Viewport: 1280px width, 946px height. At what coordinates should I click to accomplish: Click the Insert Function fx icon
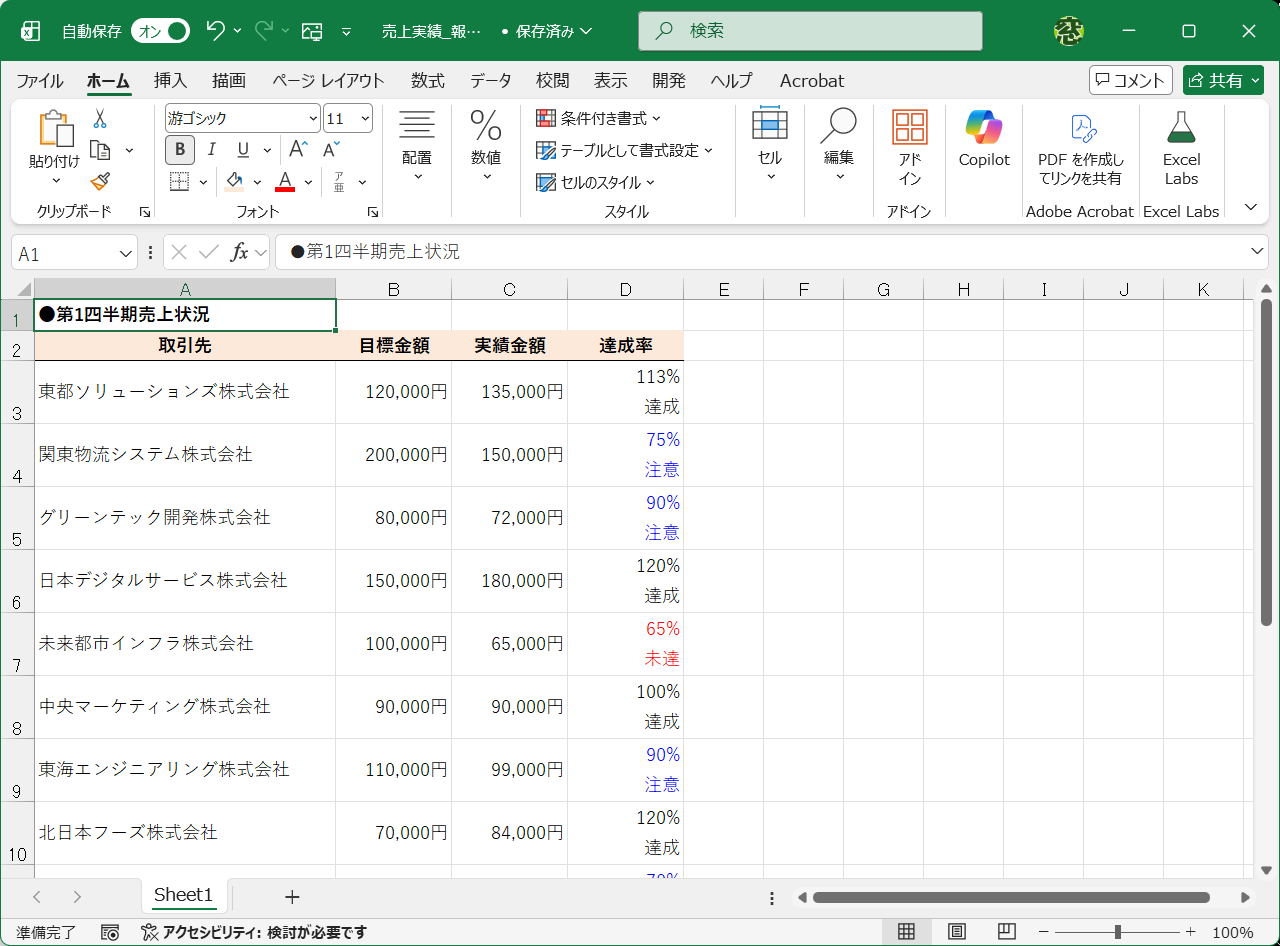pyautogui.click(x=240, y=252)
